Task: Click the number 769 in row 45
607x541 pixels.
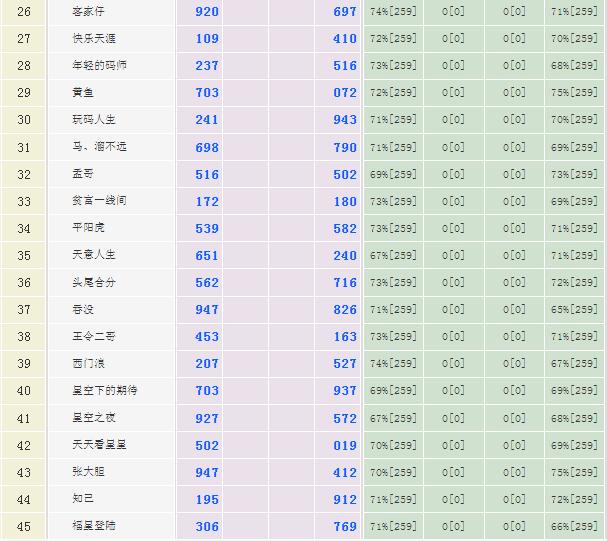Action: click(345, 526)
